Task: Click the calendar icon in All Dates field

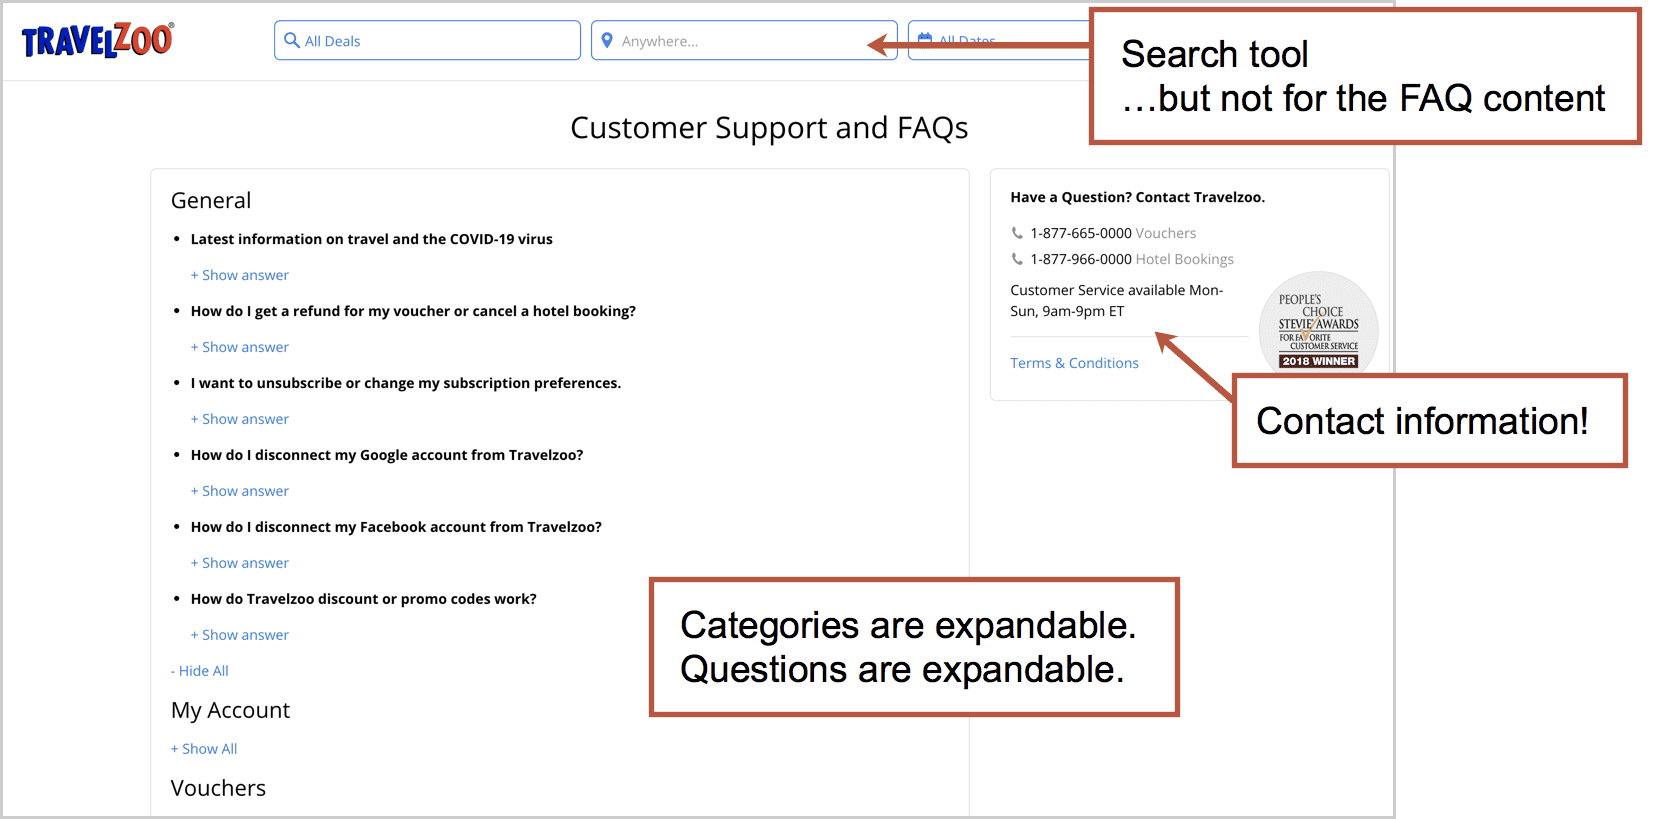Action: [x=925, y=39]
